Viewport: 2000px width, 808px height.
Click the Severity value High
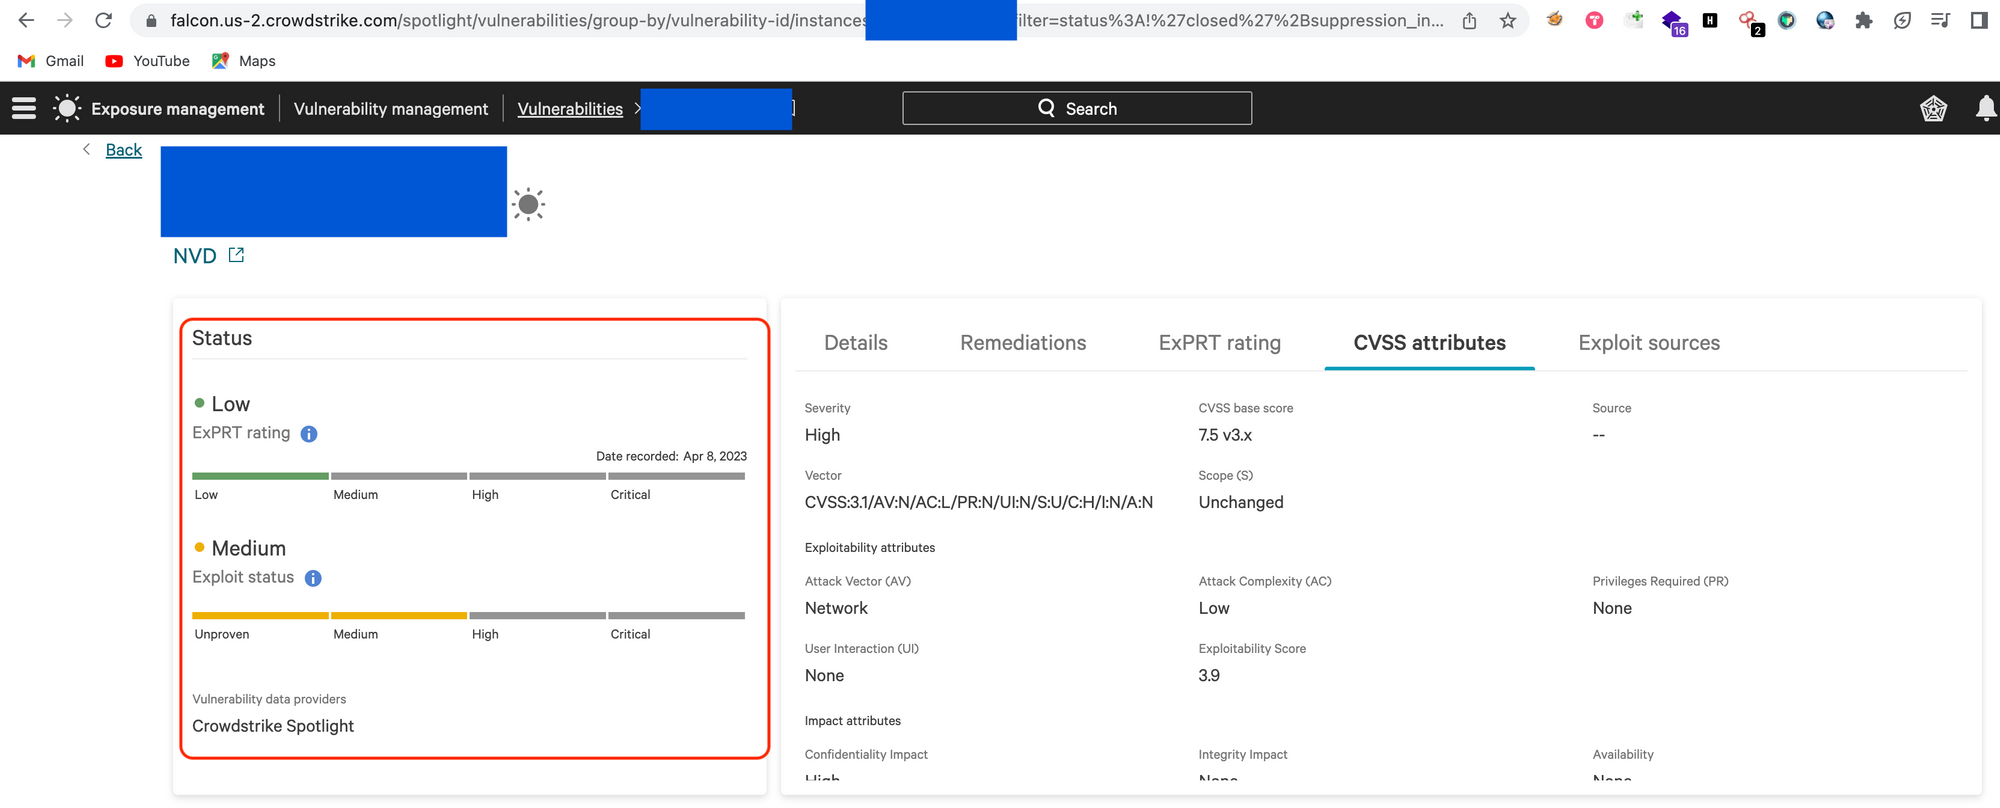(822, 435)
